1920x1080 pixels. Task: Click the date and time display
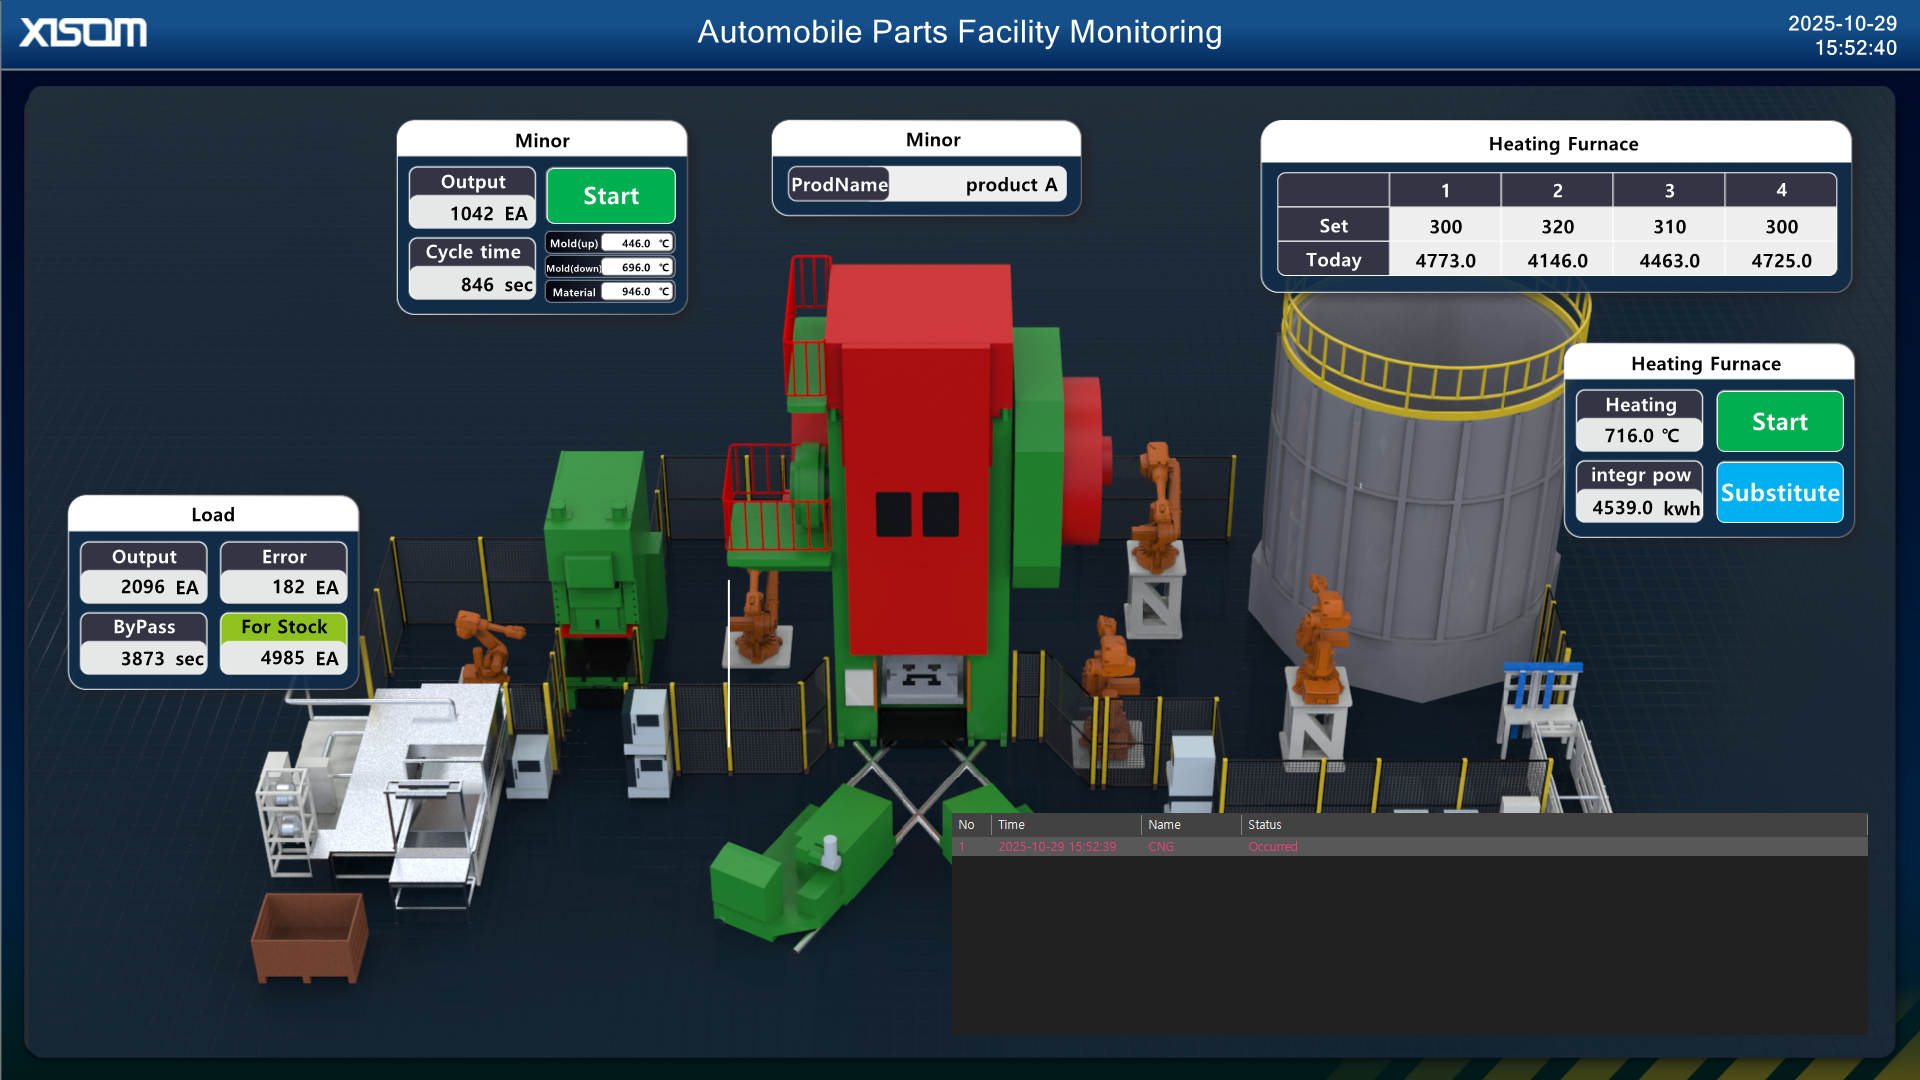1841,35
